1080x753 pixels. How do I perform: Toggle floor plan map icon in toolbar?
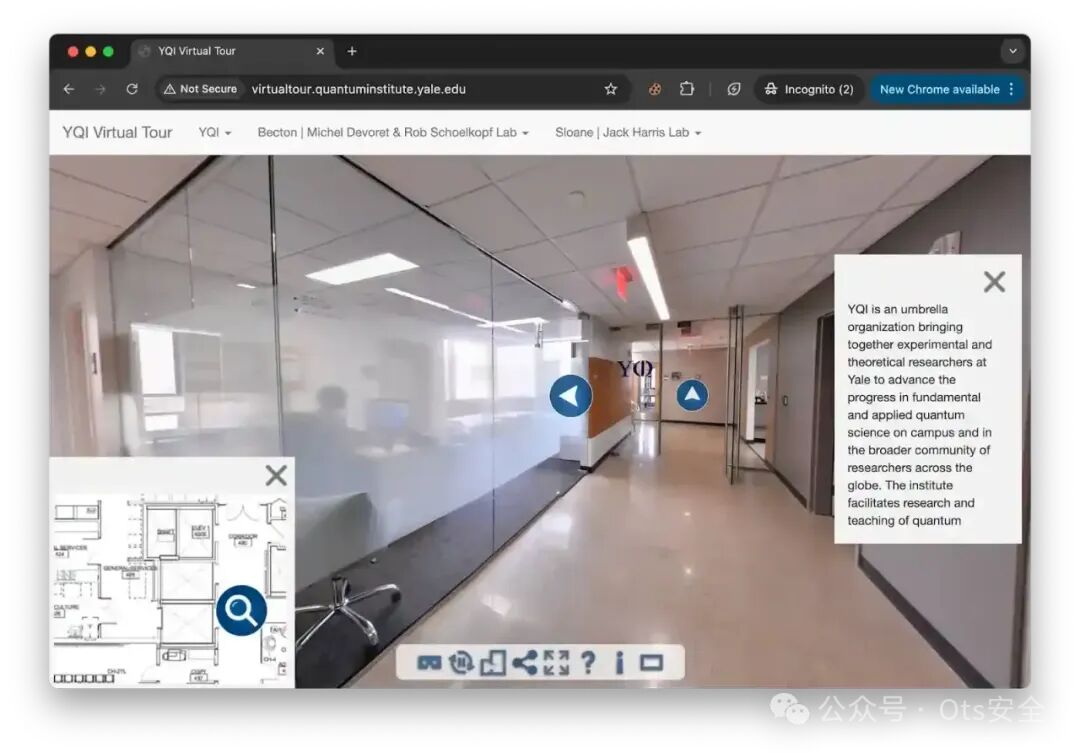492,663
